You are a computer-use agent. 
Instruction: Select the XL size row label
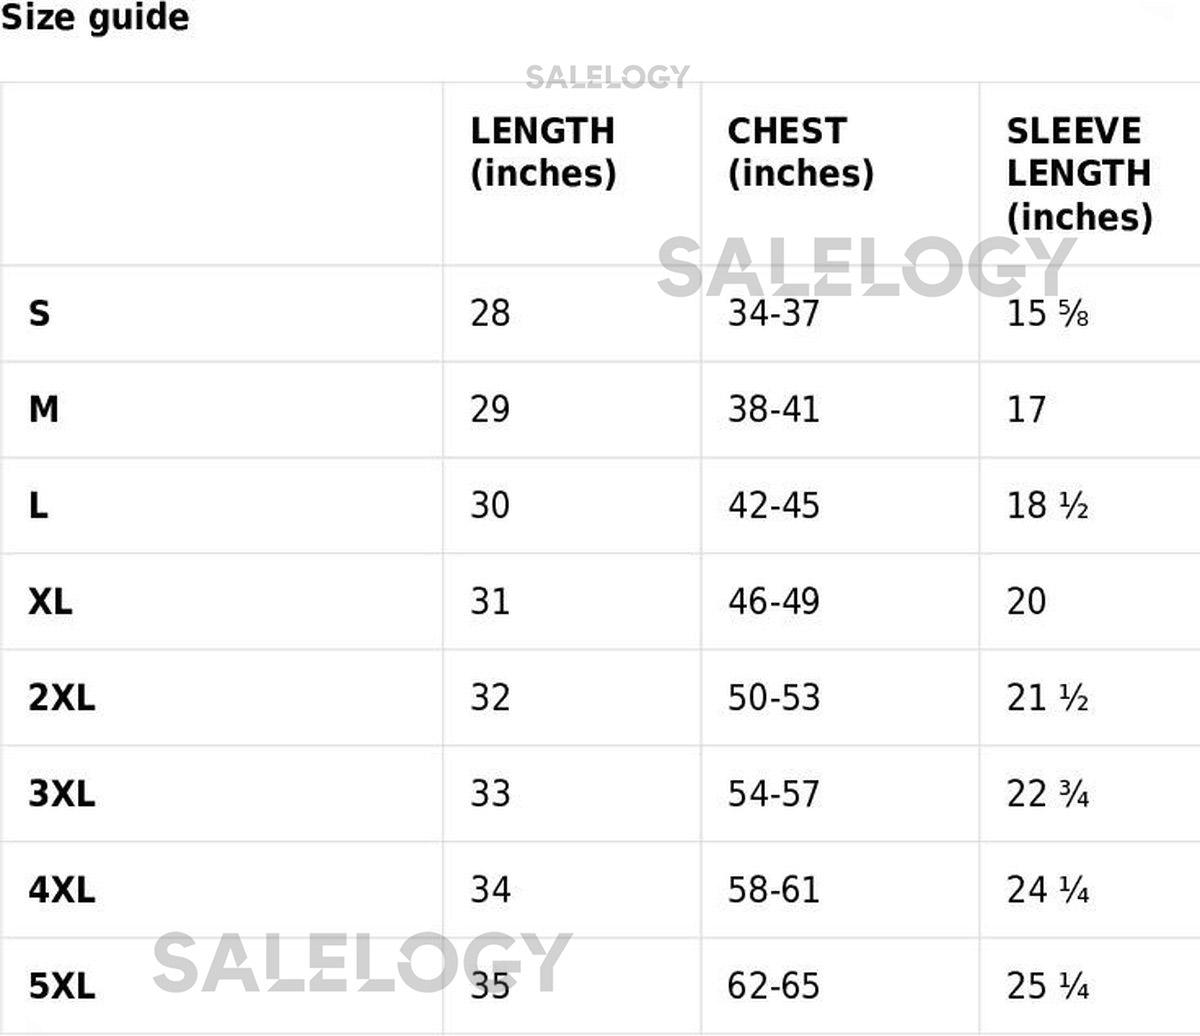pos(50,602)
